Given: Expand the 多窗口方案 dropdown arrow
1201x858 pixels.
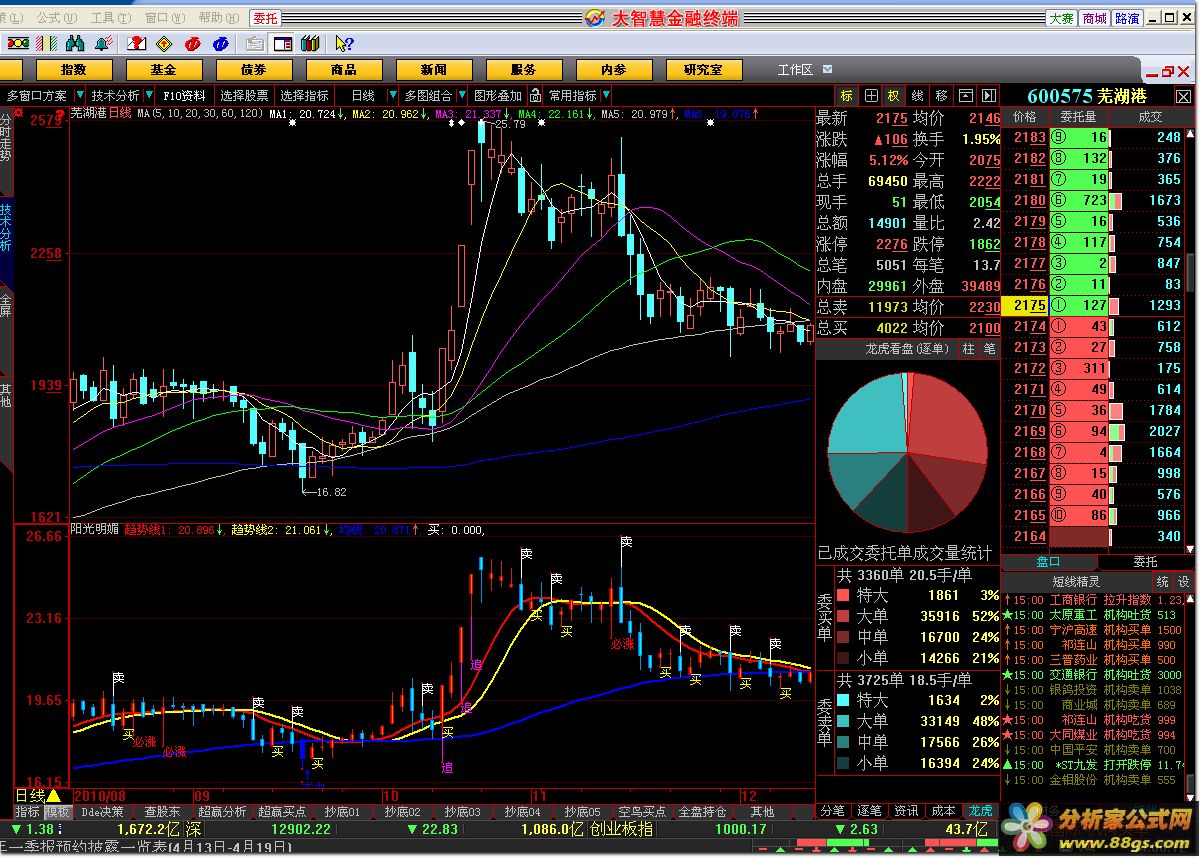Looking at the screenshot, I should [79, 95].
